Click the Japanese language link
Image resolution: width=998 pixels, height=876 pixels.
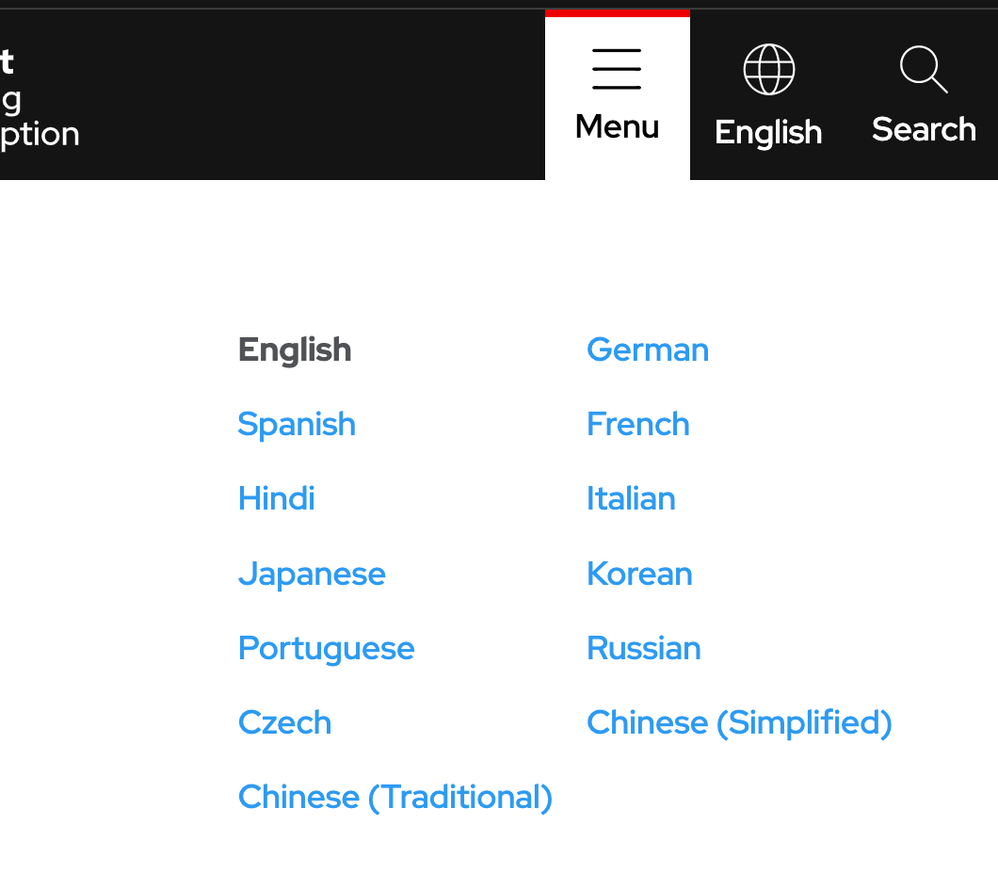(x=312, y=574)
